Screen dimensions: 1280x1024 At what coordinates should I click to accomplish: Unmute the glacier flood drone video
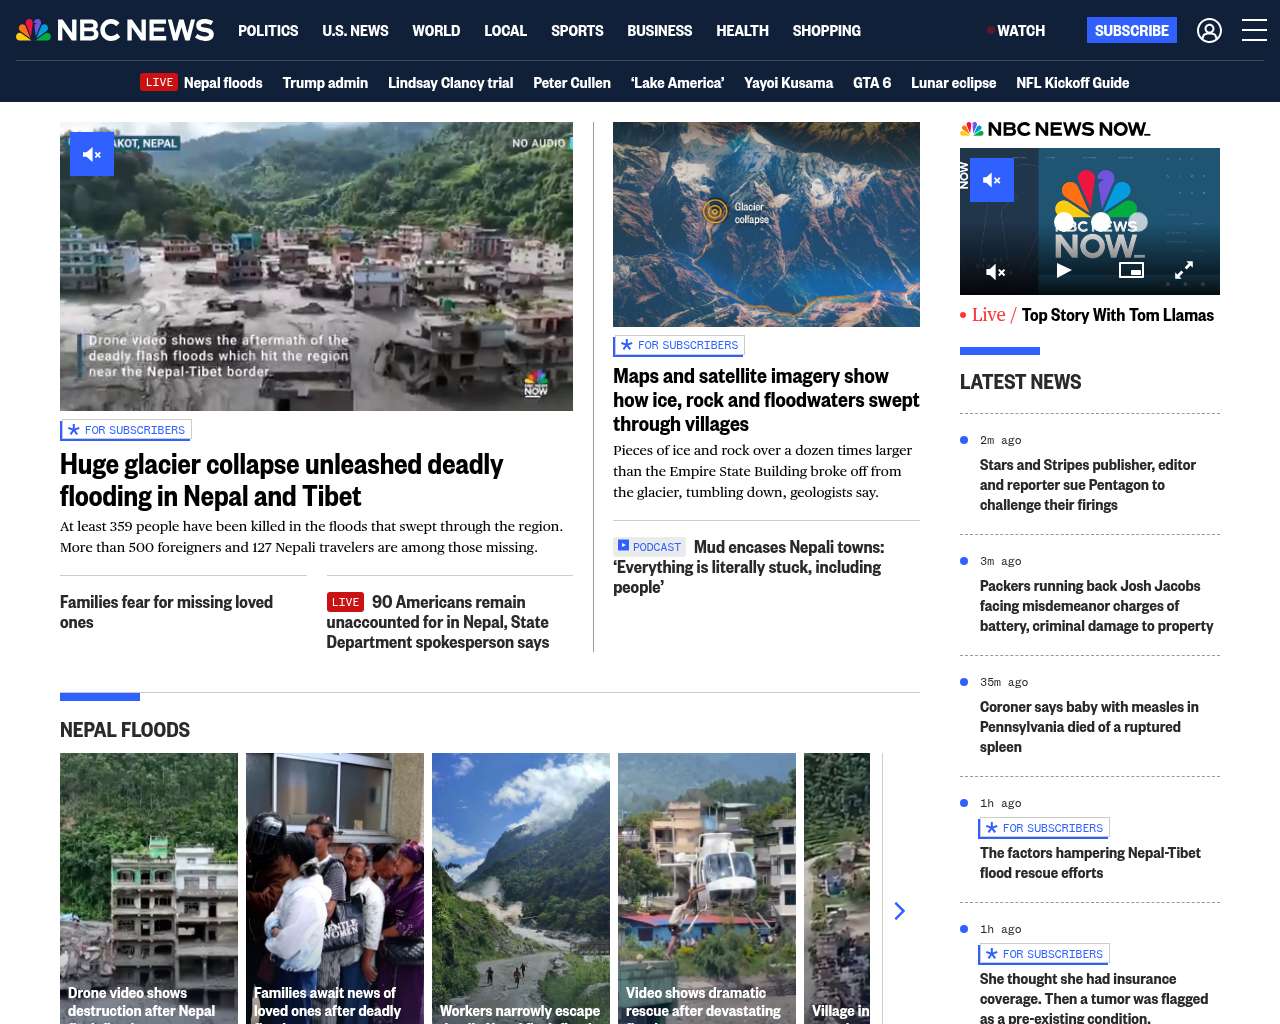point(92,154)
